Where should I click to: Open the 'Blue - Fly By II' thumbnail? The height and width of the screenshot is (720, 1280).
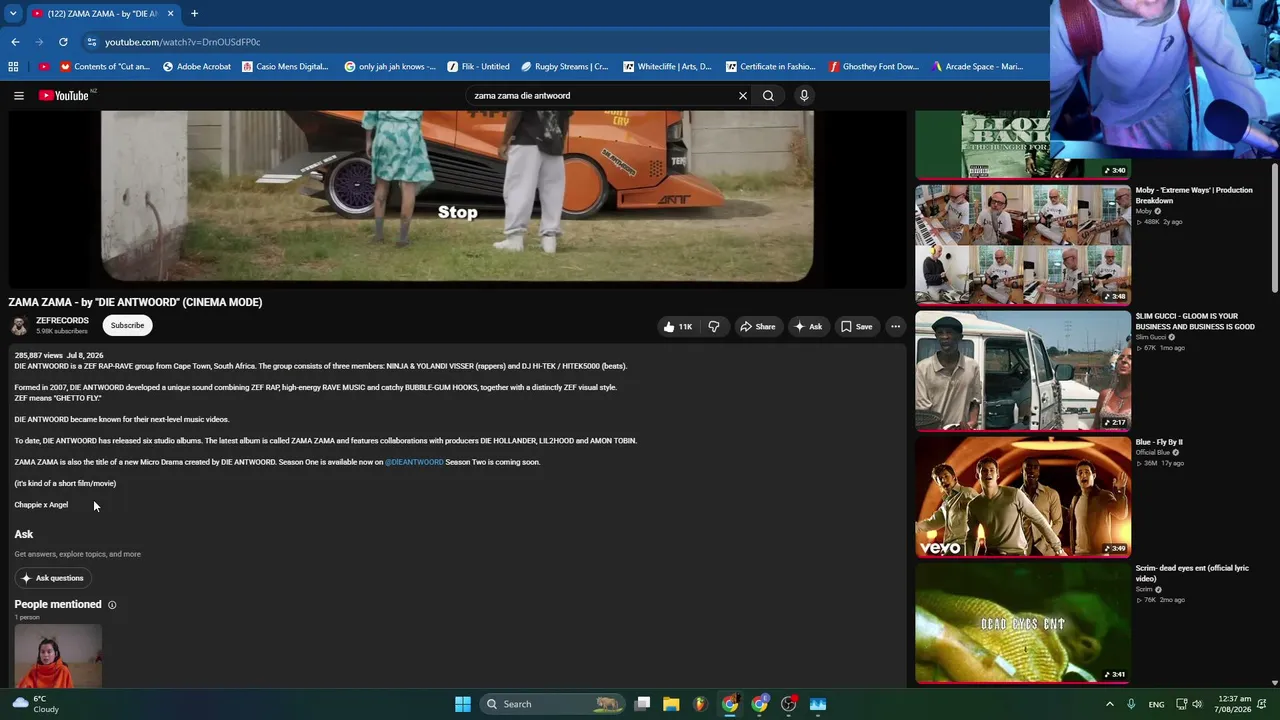[1023, 496]
